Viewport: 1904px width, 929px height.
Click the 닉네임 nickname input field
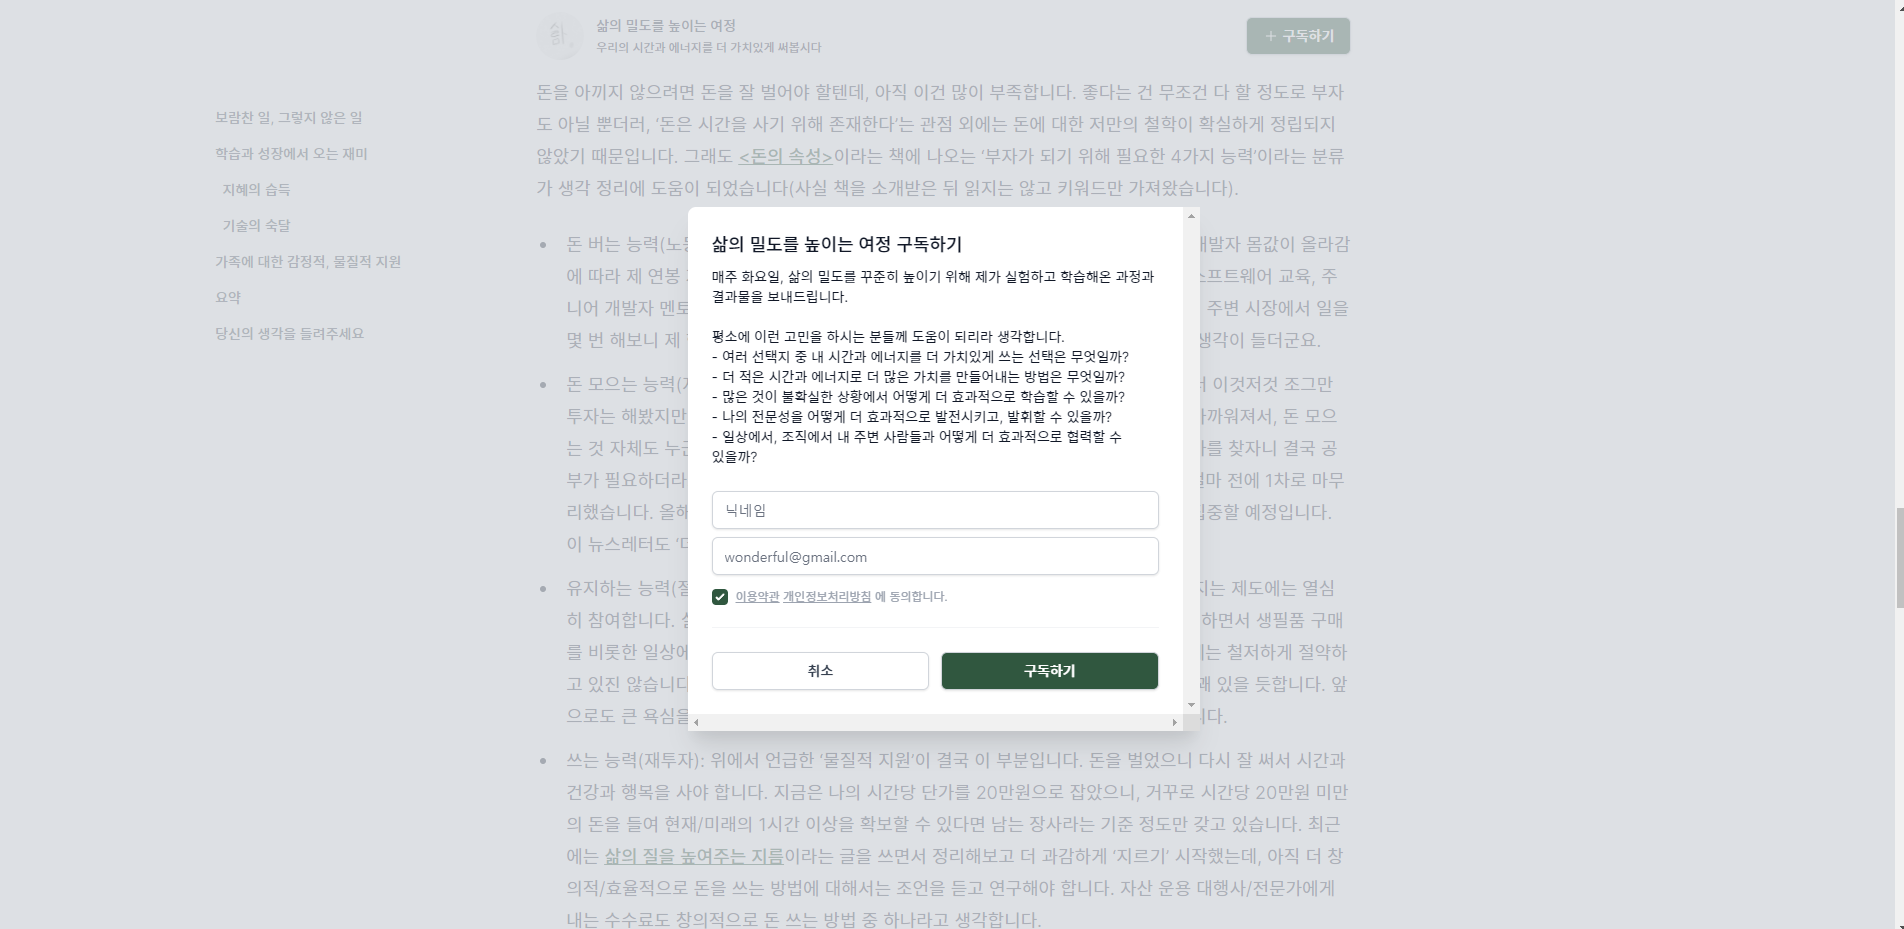[935, 510]
